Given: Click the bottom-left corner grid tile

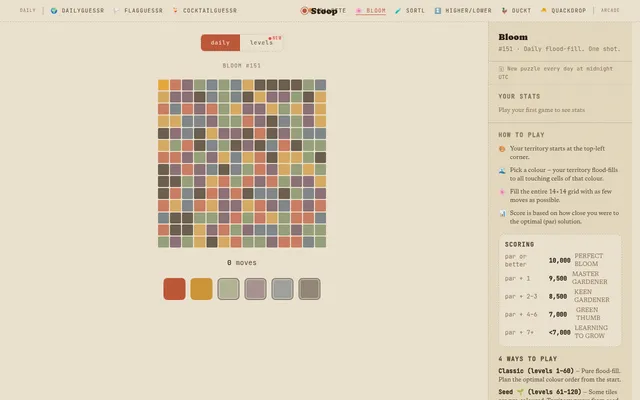Looking at the screenshot, I should point(164,242).
